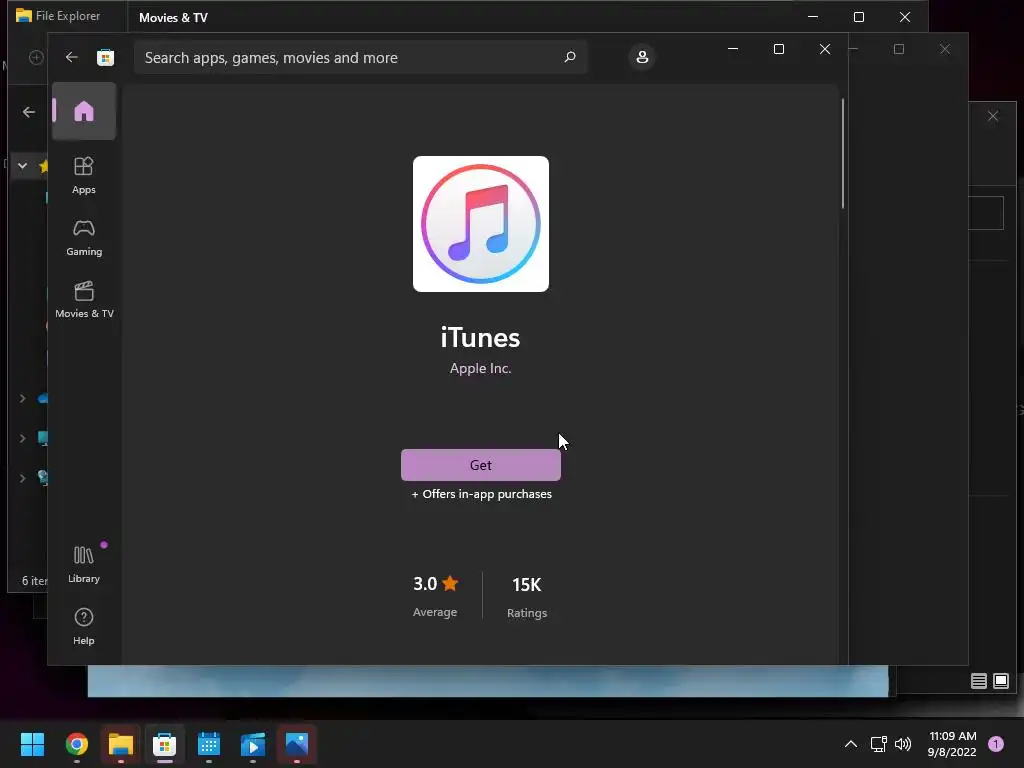Click the network status tray icon
Screen dimensions: 1024x768
[x=878, y=744]
